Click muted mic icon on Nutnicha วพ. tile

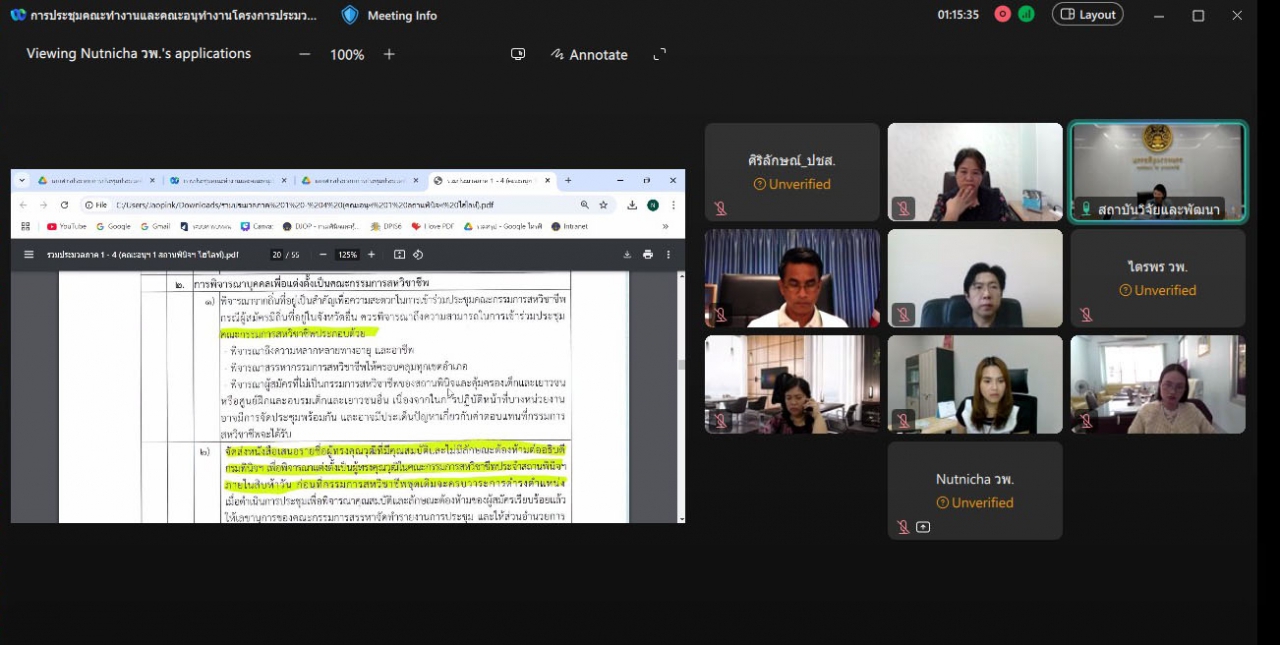coord(903,527)
